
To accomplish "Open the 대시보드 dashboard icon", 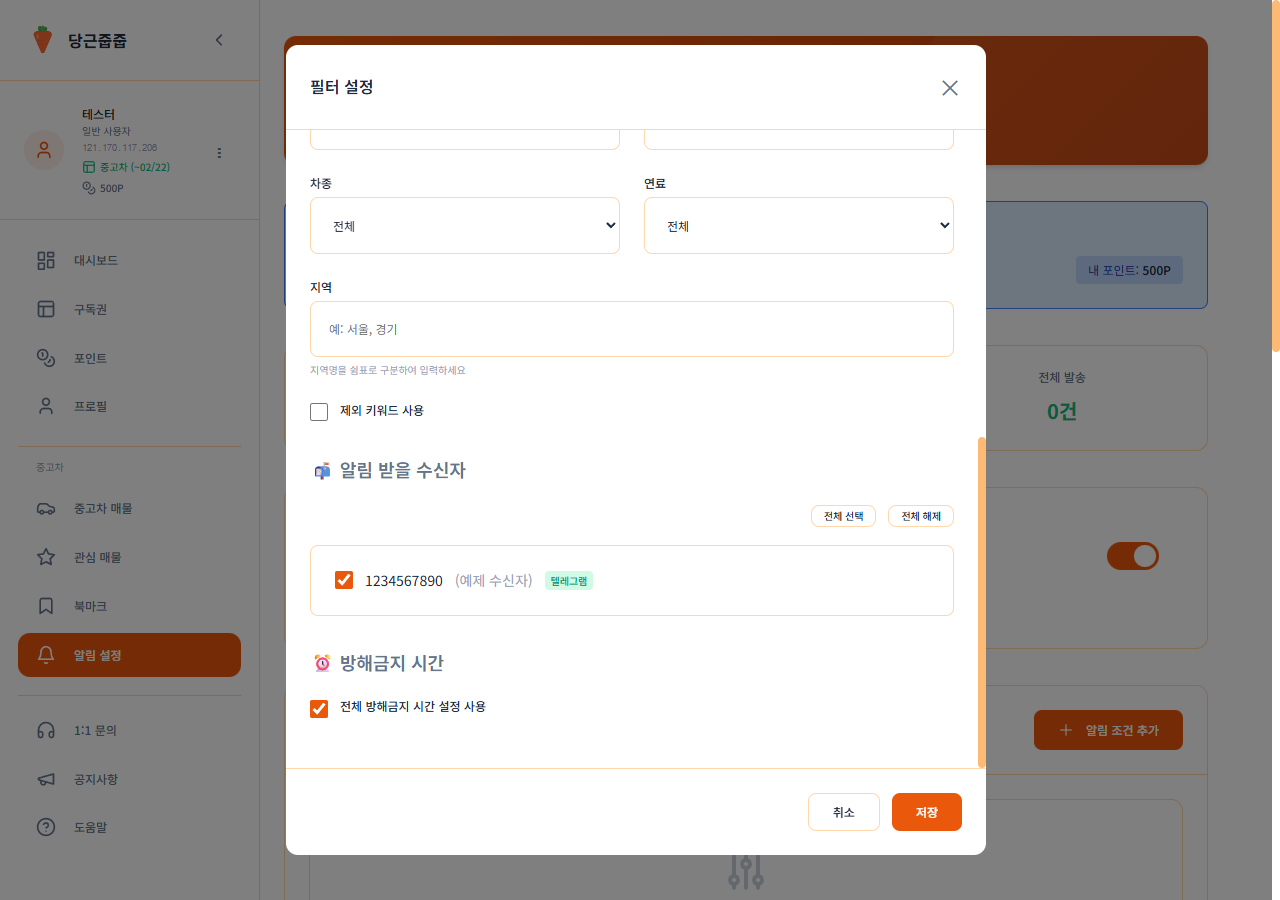I will click(45, 260).
